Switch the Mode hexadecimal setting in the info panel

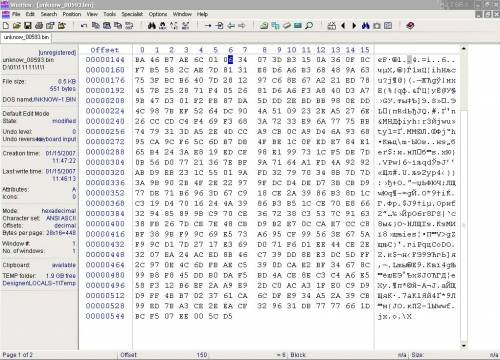[x=59, y=211]
